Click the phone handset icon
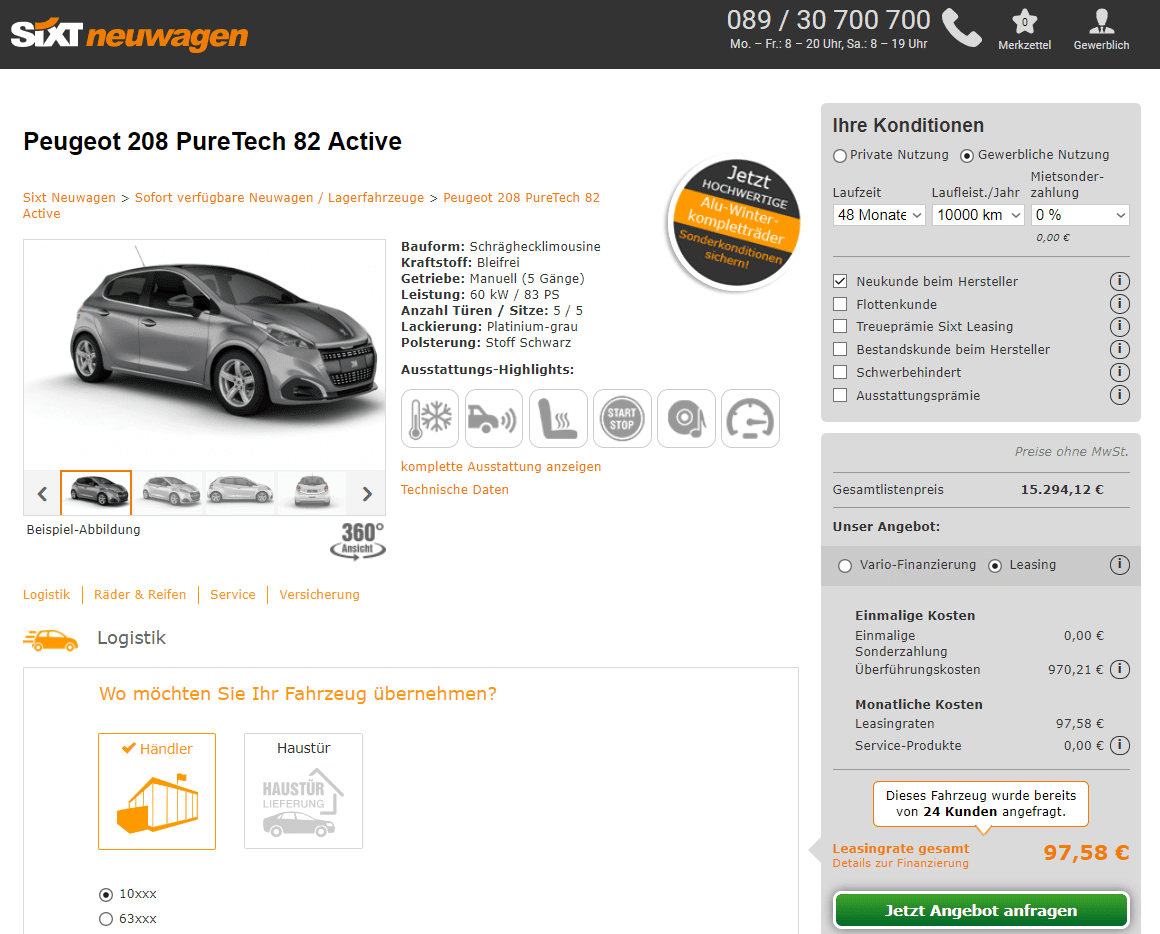This screenshot has width=1160, height=934. [x=961, y=29]
